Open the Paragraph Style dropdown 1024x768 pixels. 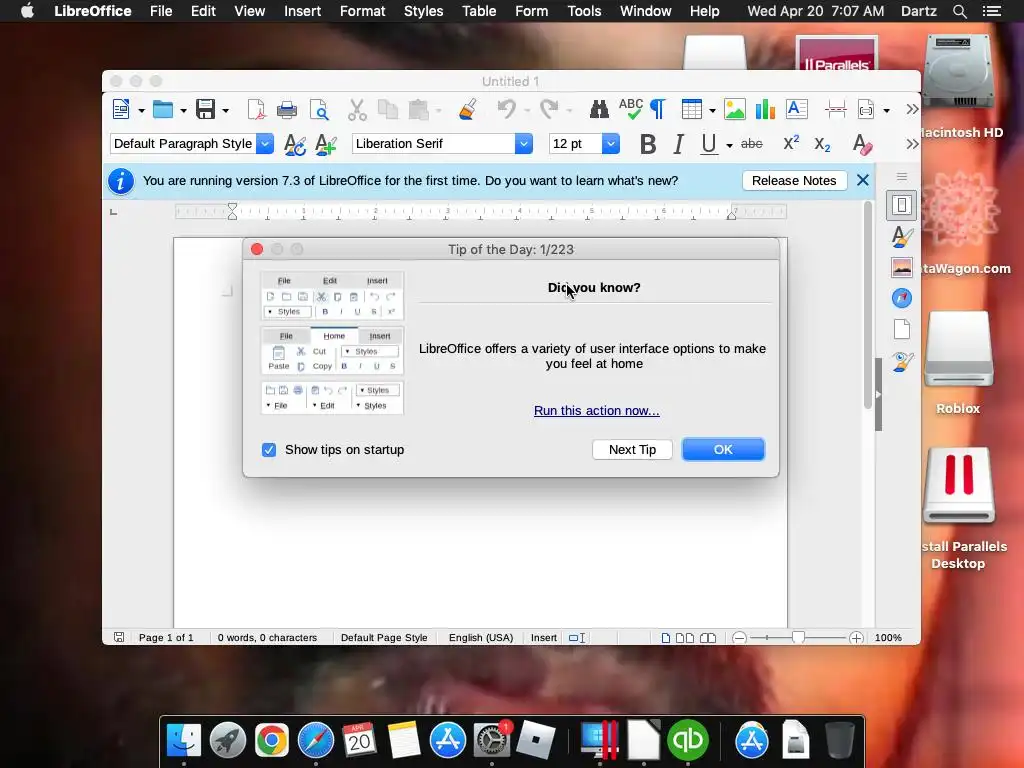coord(264,144)
